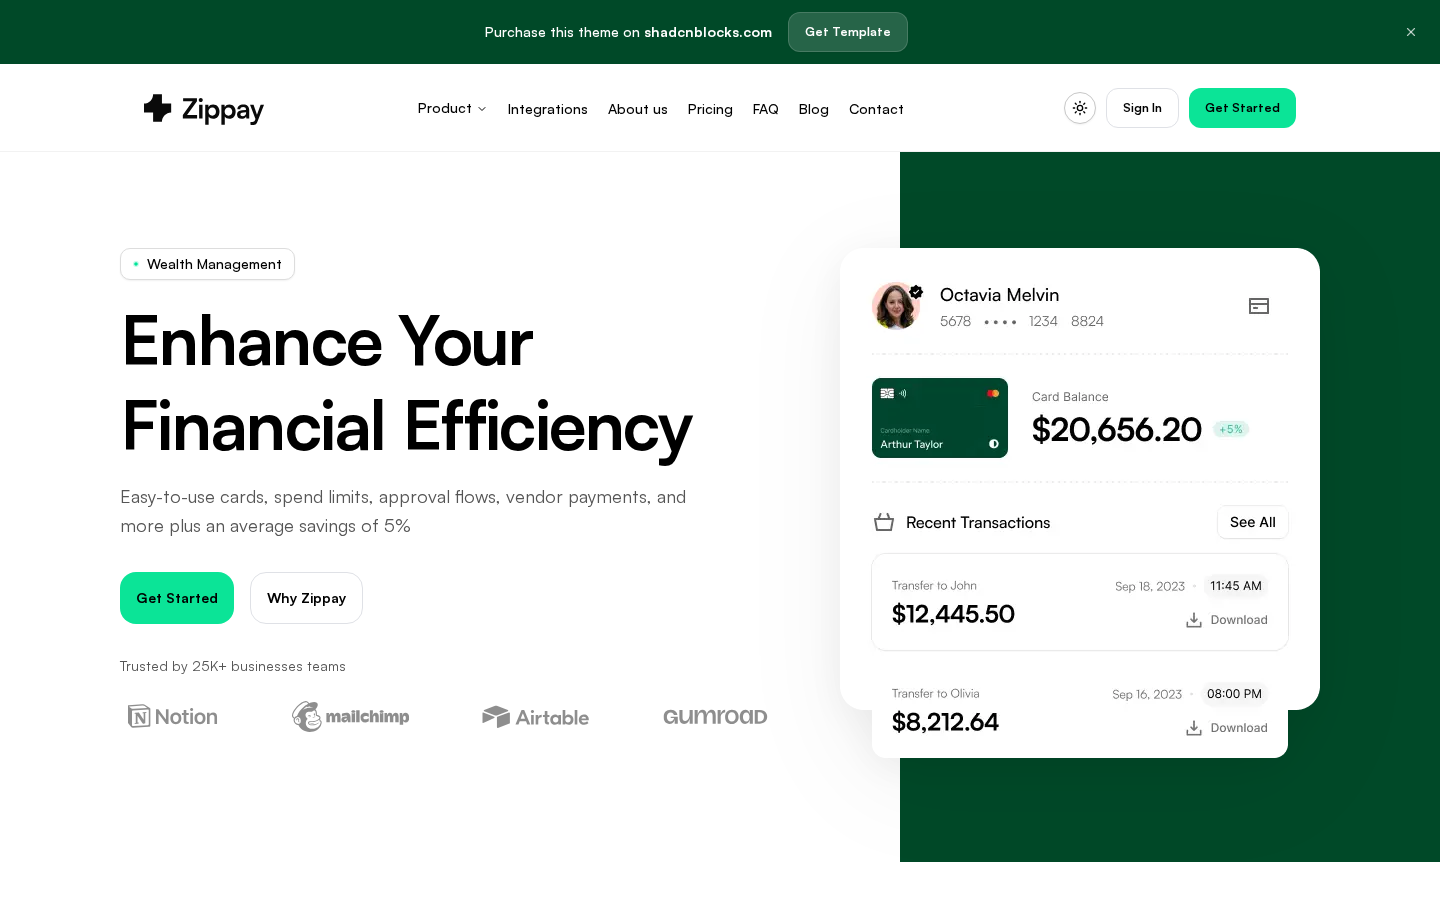Click the $12,445.50 transaction amount
Viewport: 1440px width, 900px height.
pyautogui.click(x=953, y=614)
